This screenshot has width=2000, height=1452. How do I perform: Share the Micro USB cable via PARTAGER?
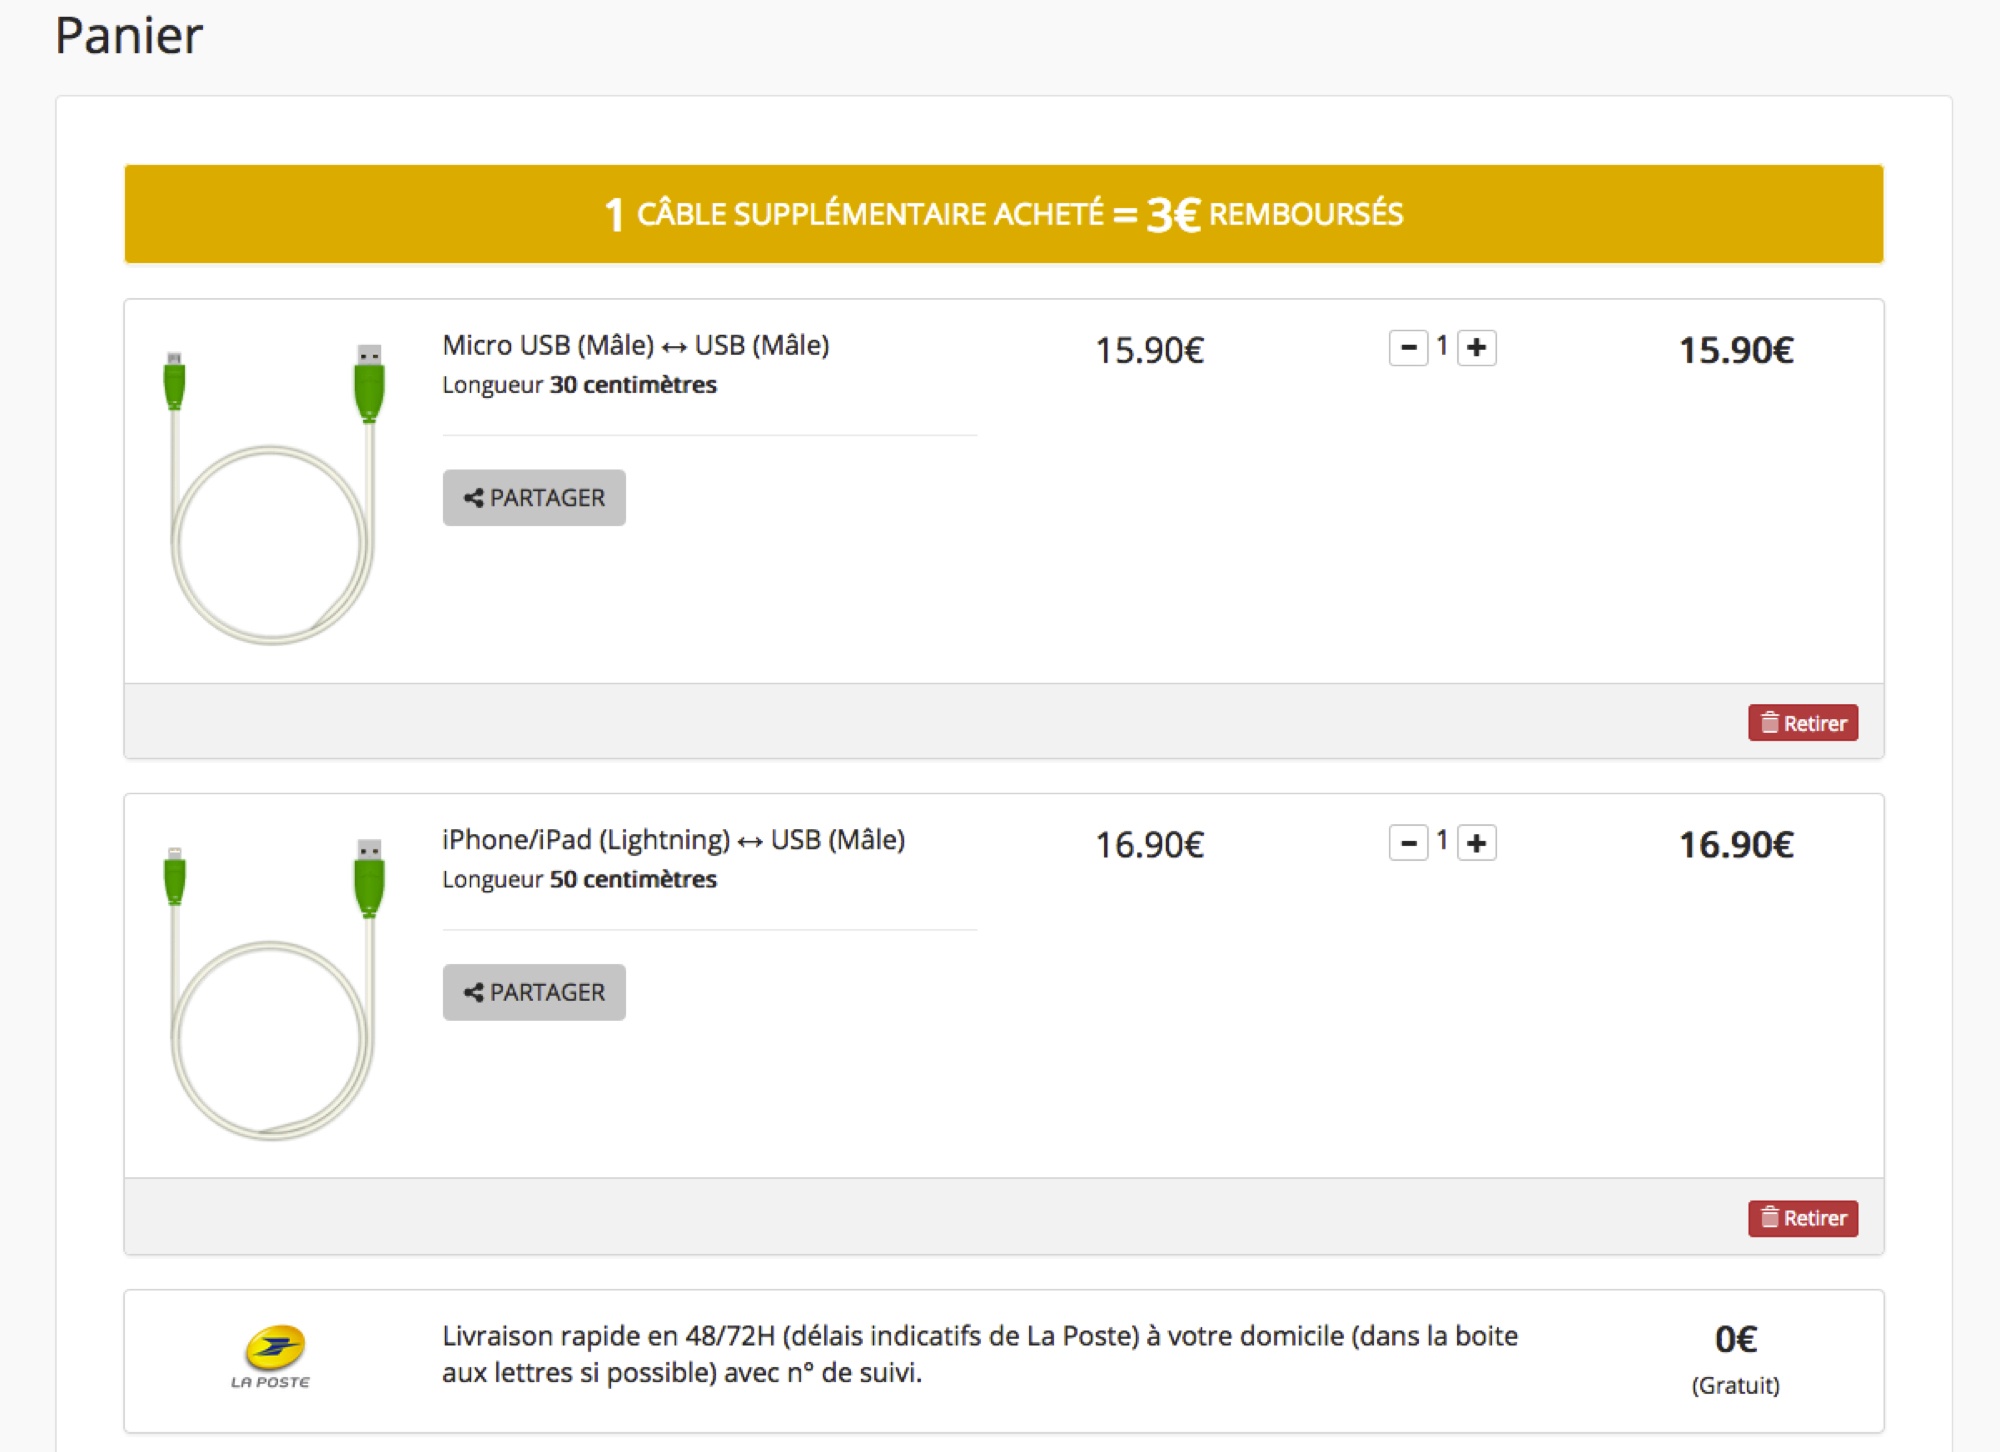534,498
